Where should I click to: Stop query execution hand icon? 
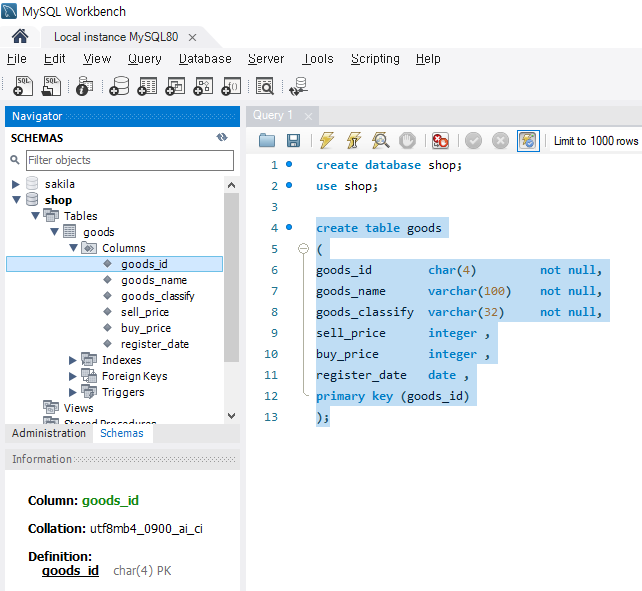(407, 140)
